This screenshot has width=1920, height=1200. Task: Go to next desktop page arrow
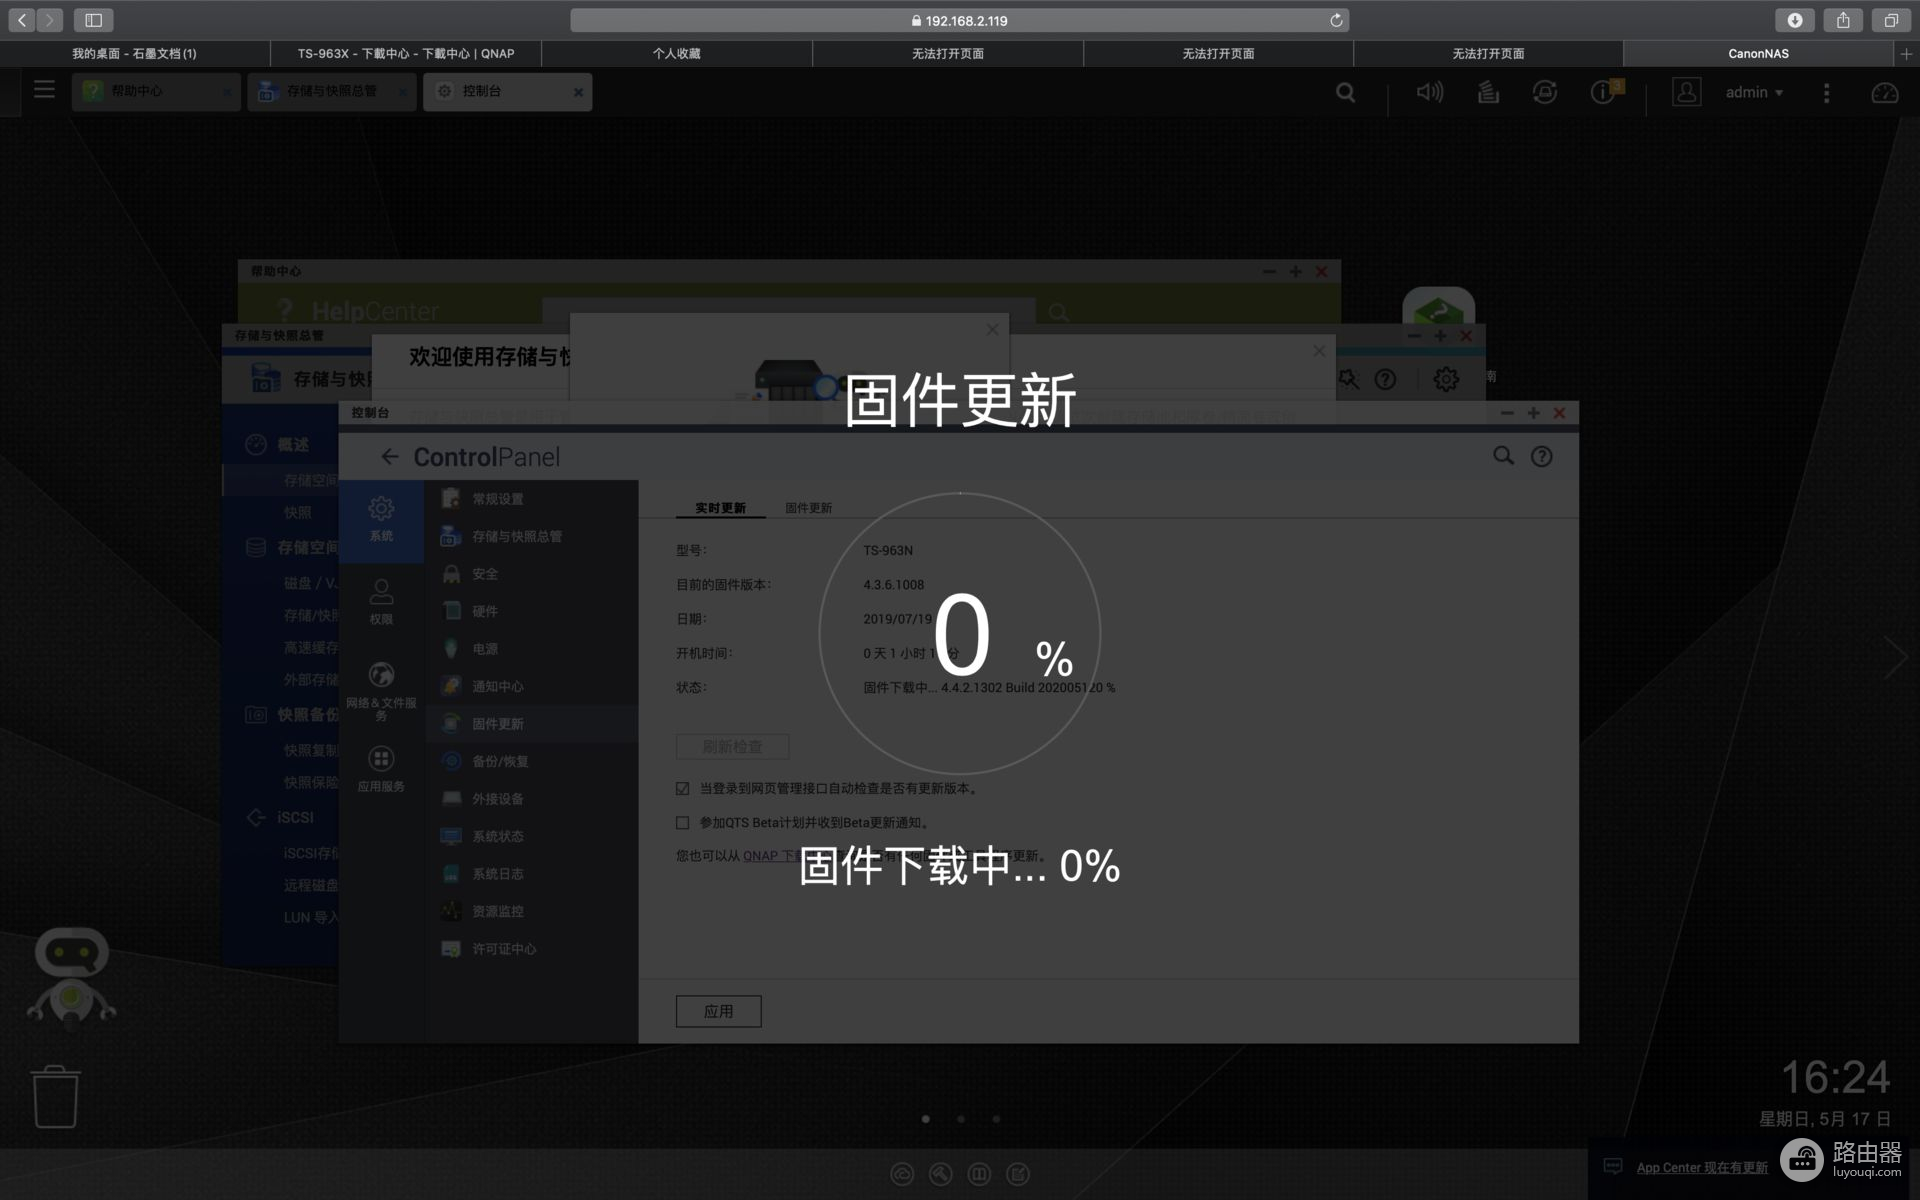pyautogui.click(x=1895, y=657)
